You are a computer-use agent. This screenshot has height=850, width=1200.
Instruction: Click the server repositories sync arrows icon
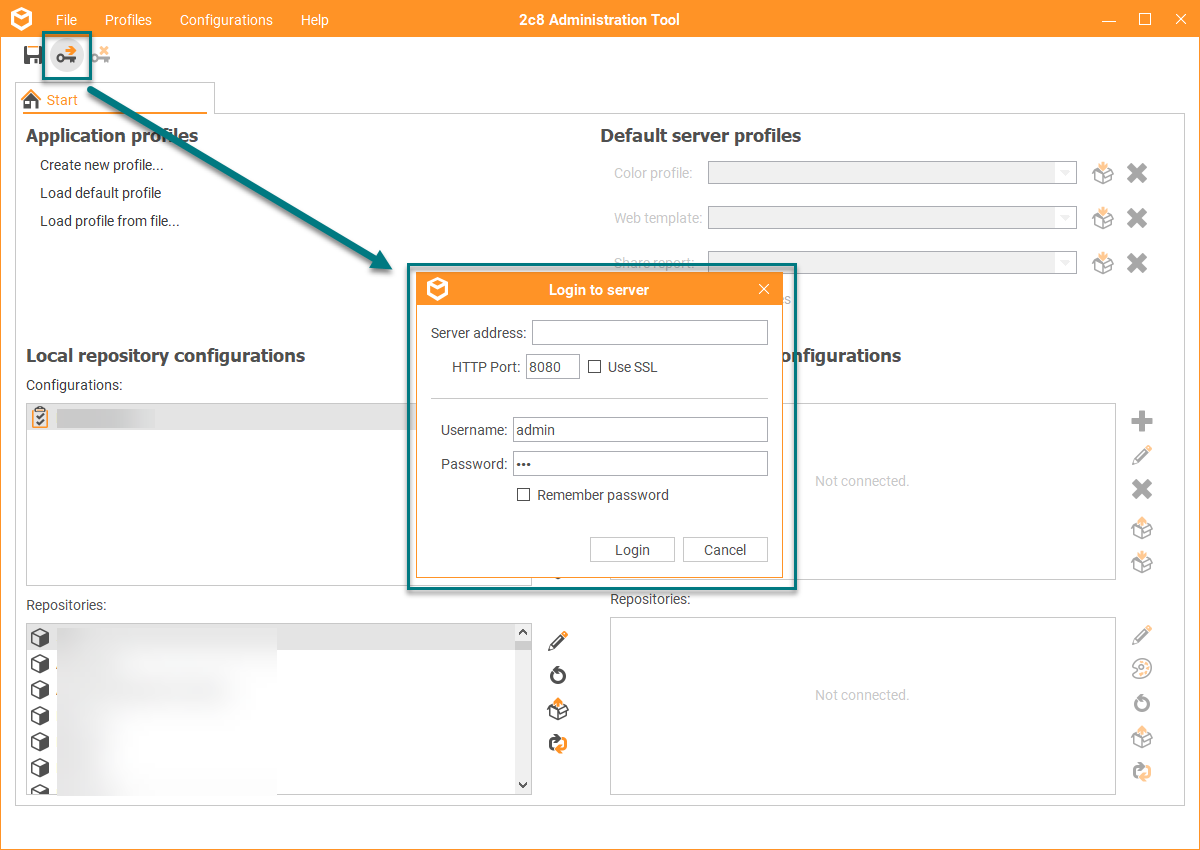1142,771
